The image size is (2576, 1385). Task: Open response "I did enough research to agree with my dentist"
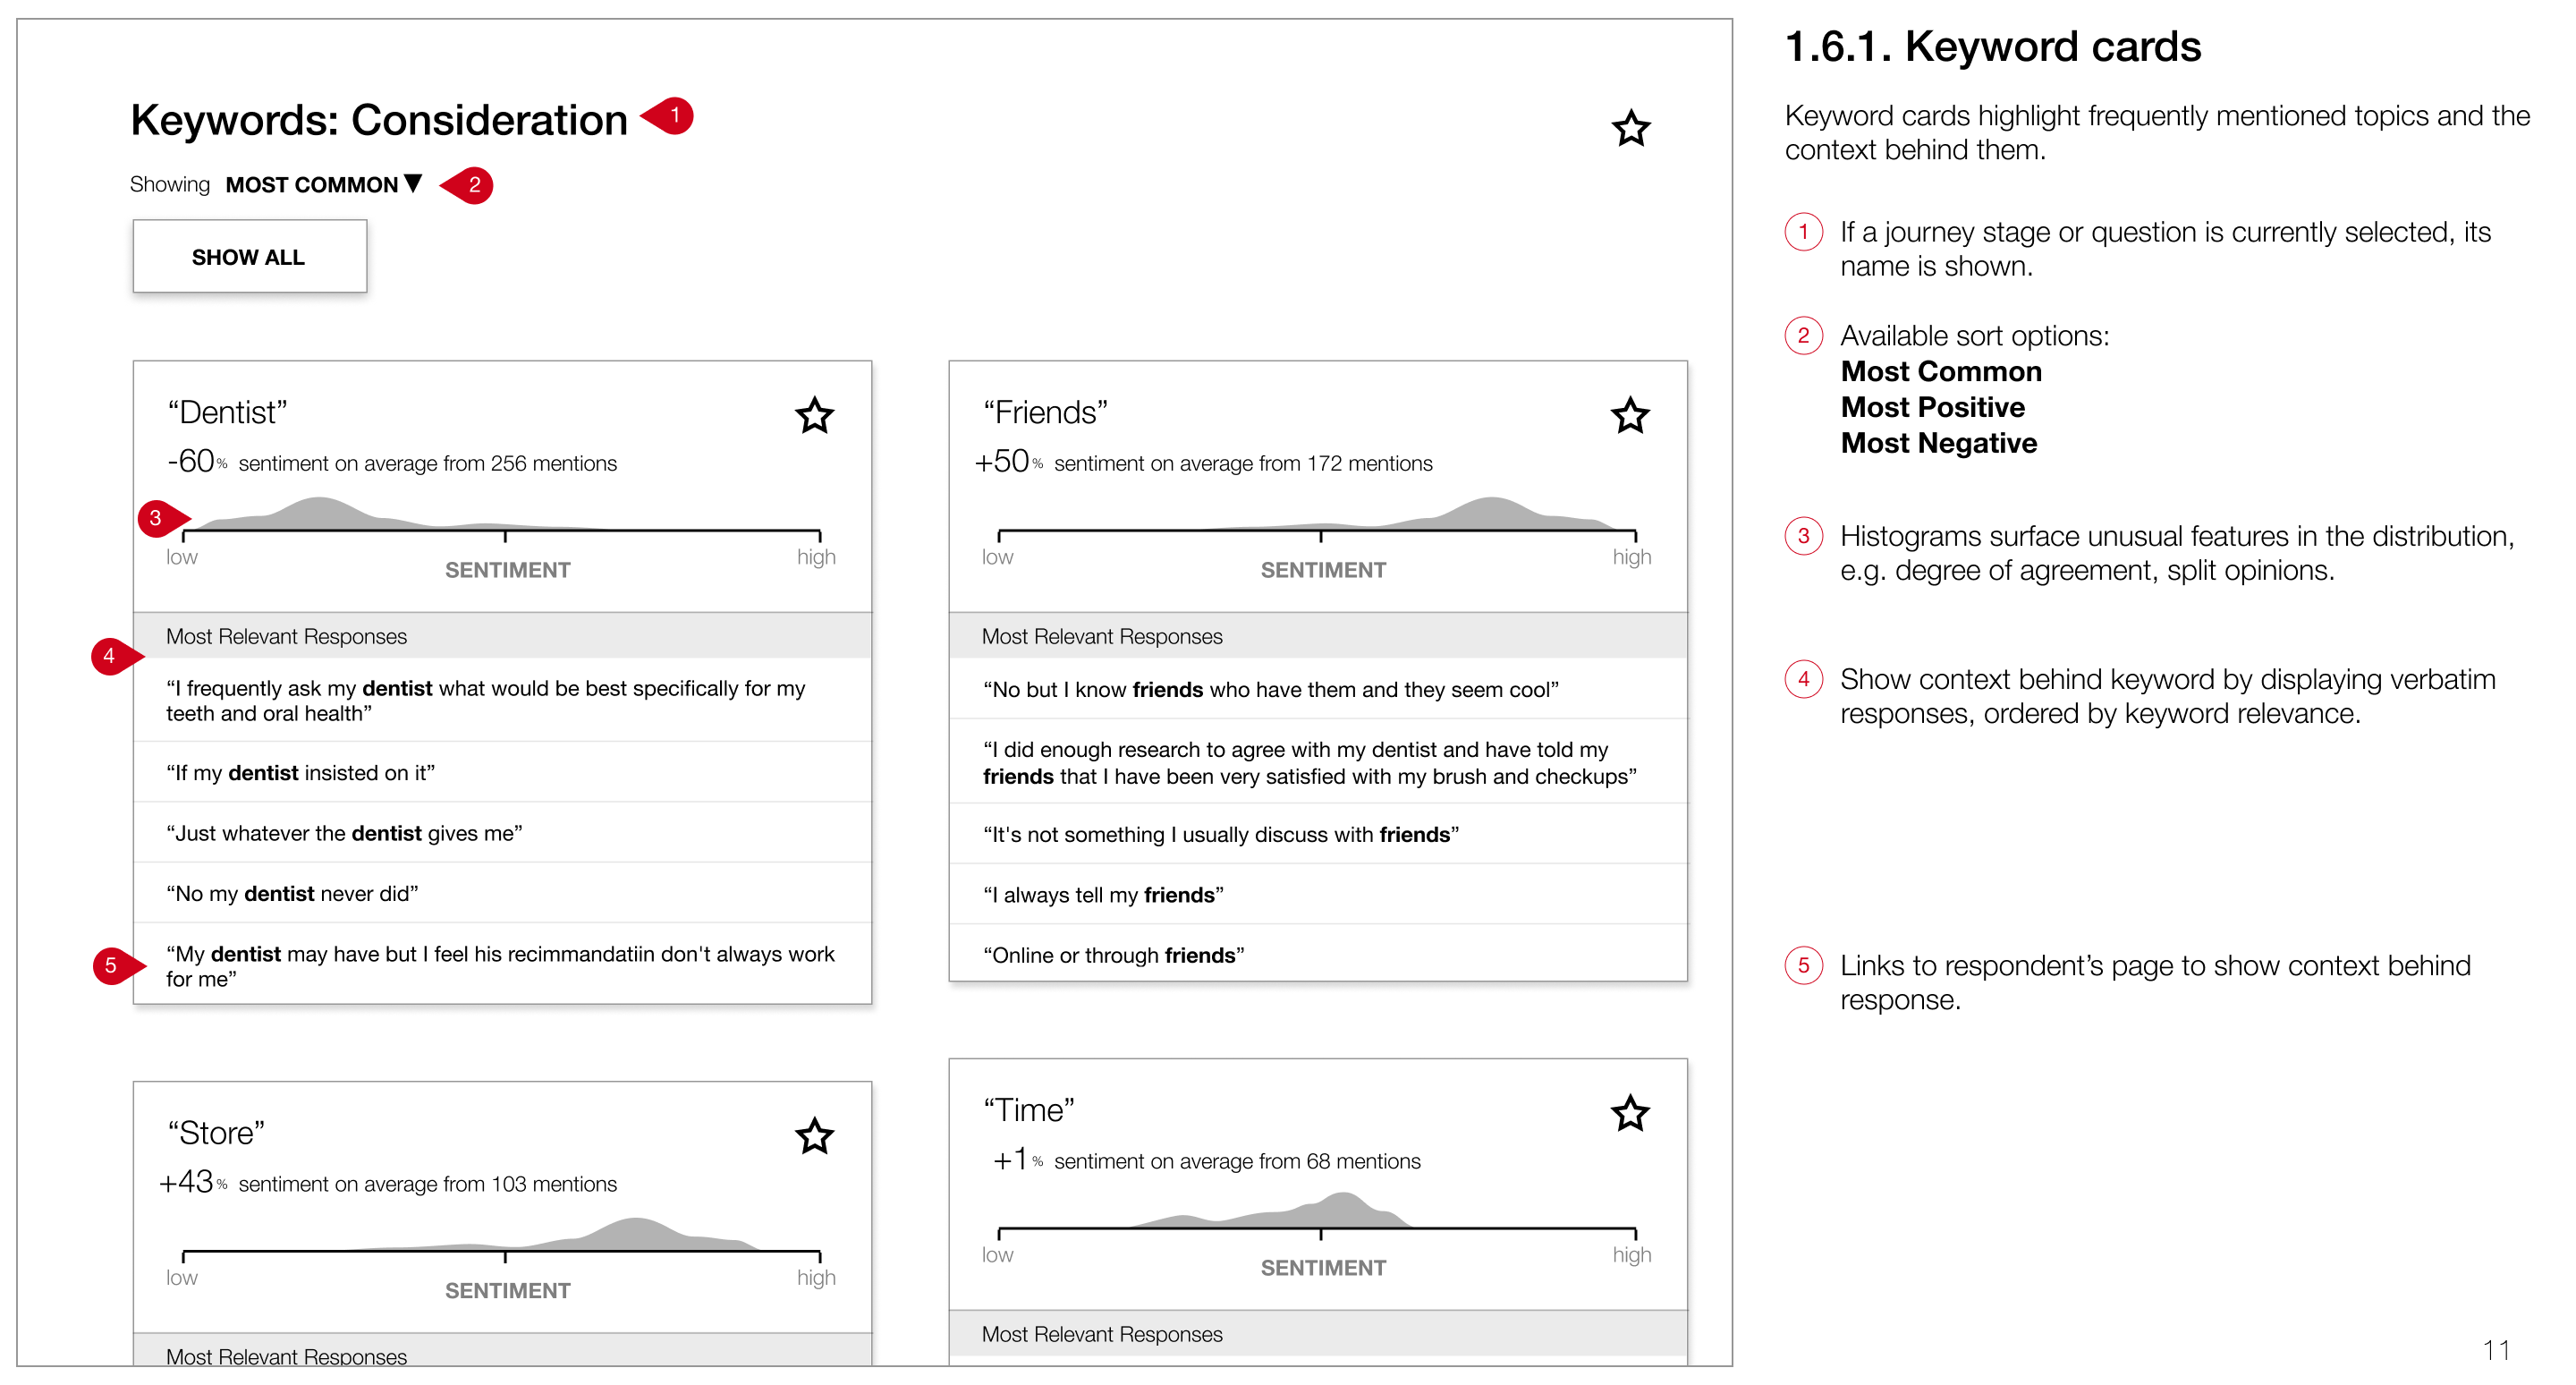(x=1318, y=762)
